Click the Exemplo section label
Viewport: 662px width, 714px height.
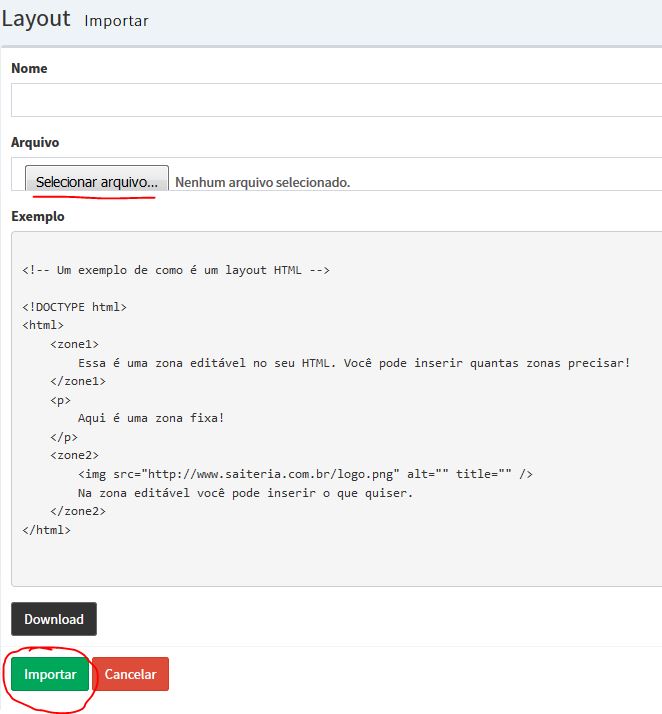pos(38,216)
